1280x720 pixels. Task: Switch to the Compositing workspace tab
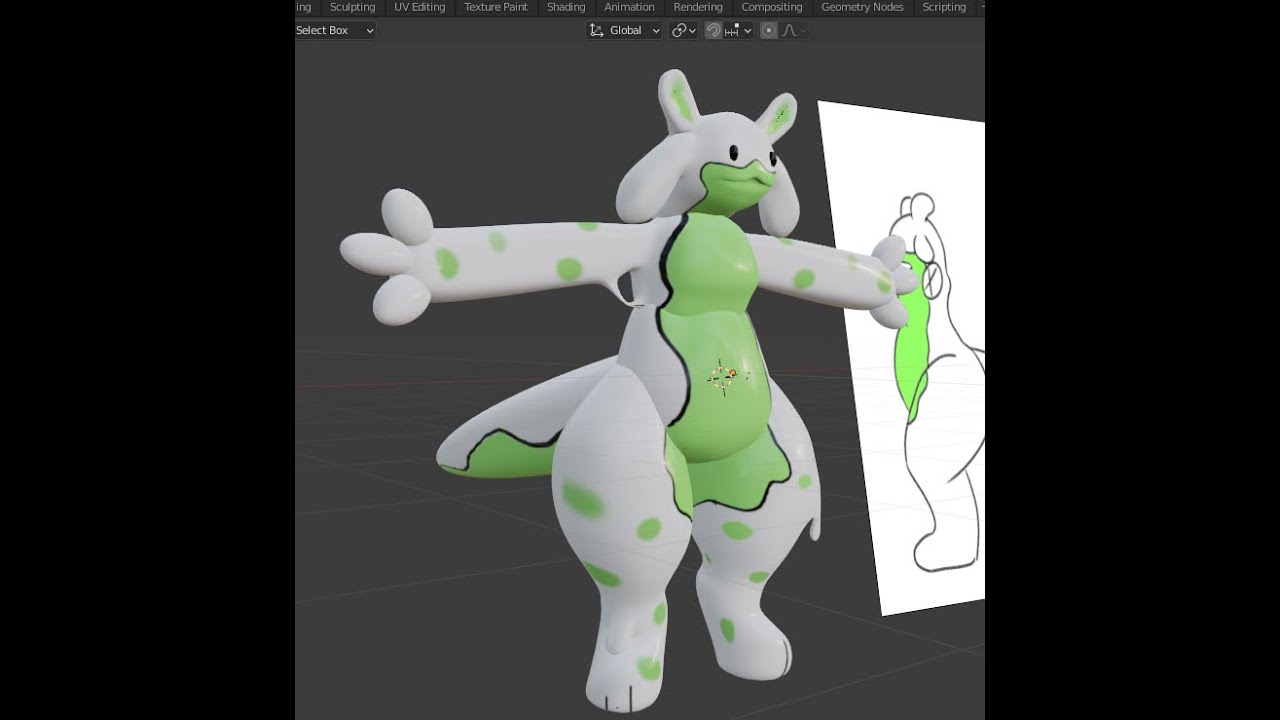[772, 7]
